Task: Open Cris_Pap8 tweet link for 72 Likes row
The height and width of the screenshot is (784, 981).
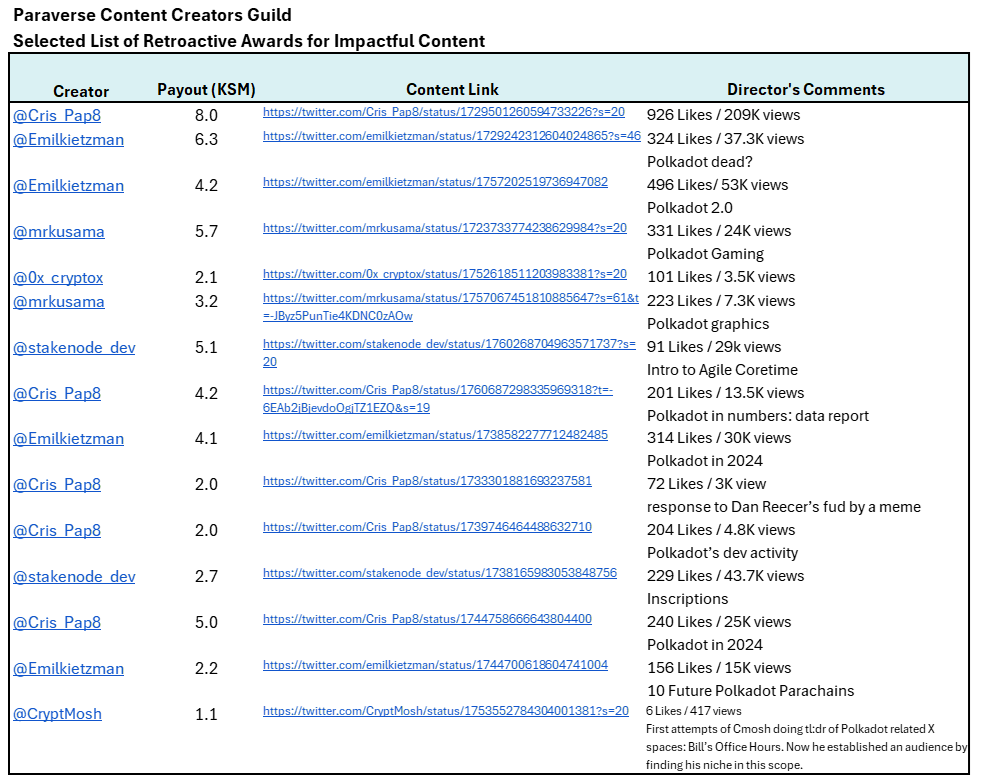Action: tap(427, 481)
